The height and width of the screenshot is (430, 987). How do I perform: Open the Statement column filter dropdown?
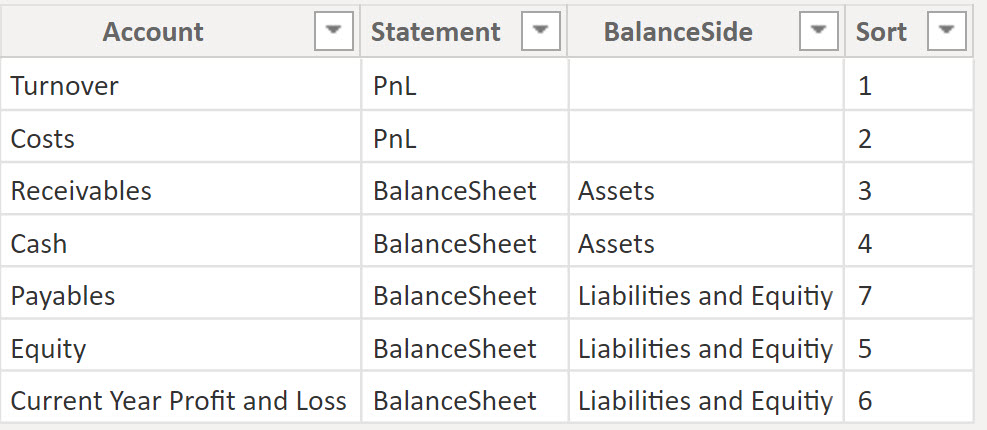click(541, 31)
